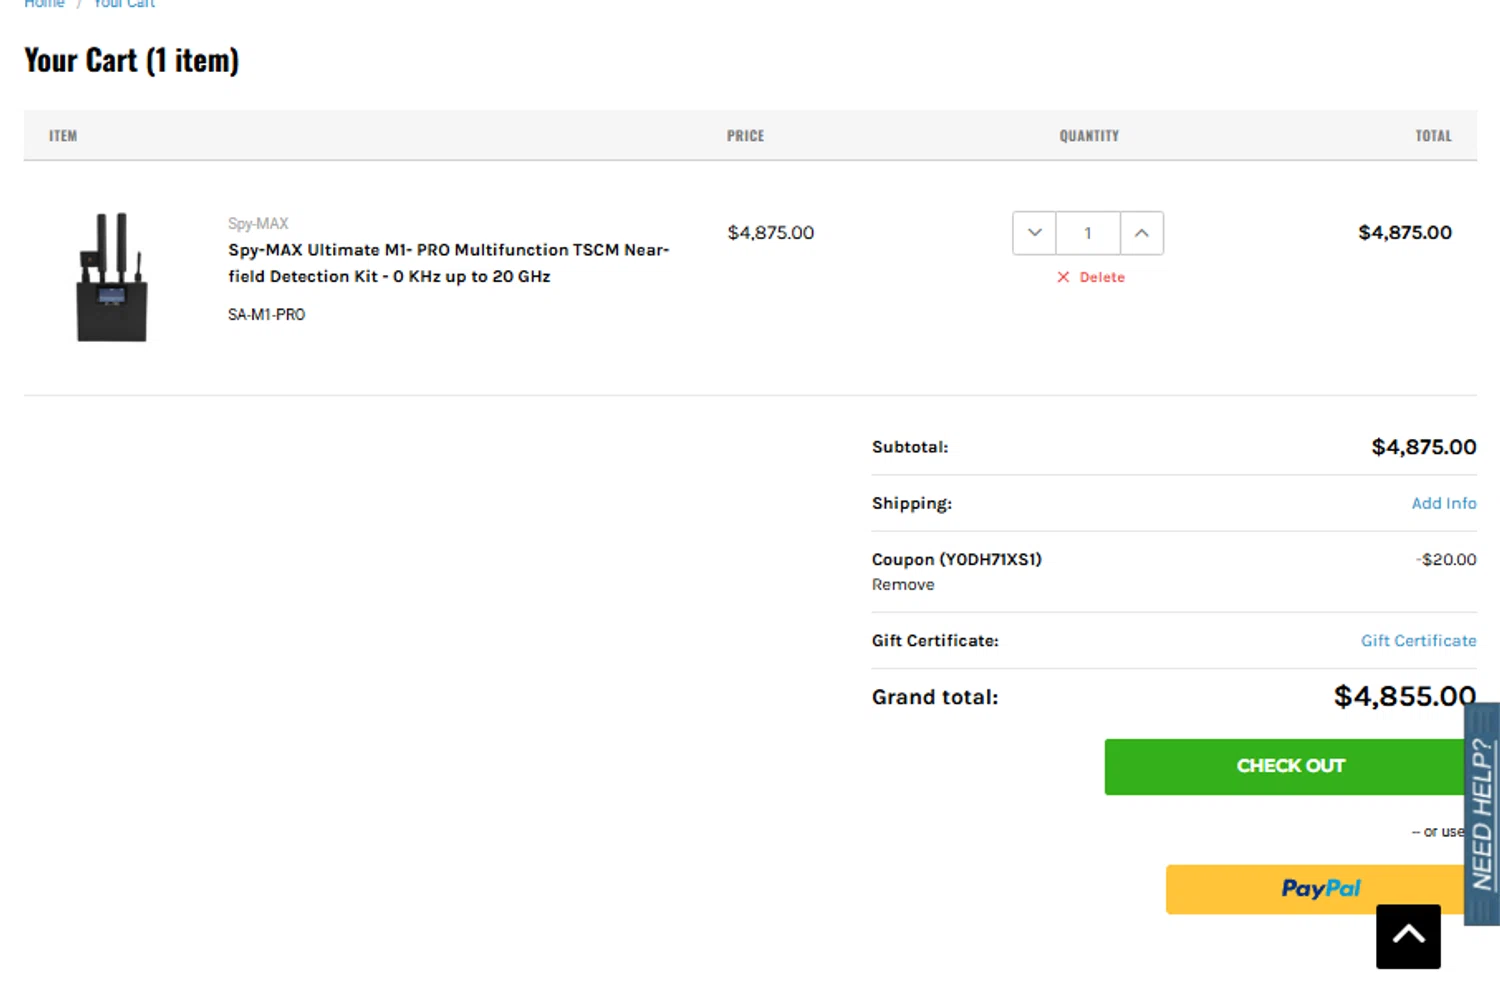Click the QUANTITY column header
Screen dimensions: 1500x987
tap(1089, 136)
